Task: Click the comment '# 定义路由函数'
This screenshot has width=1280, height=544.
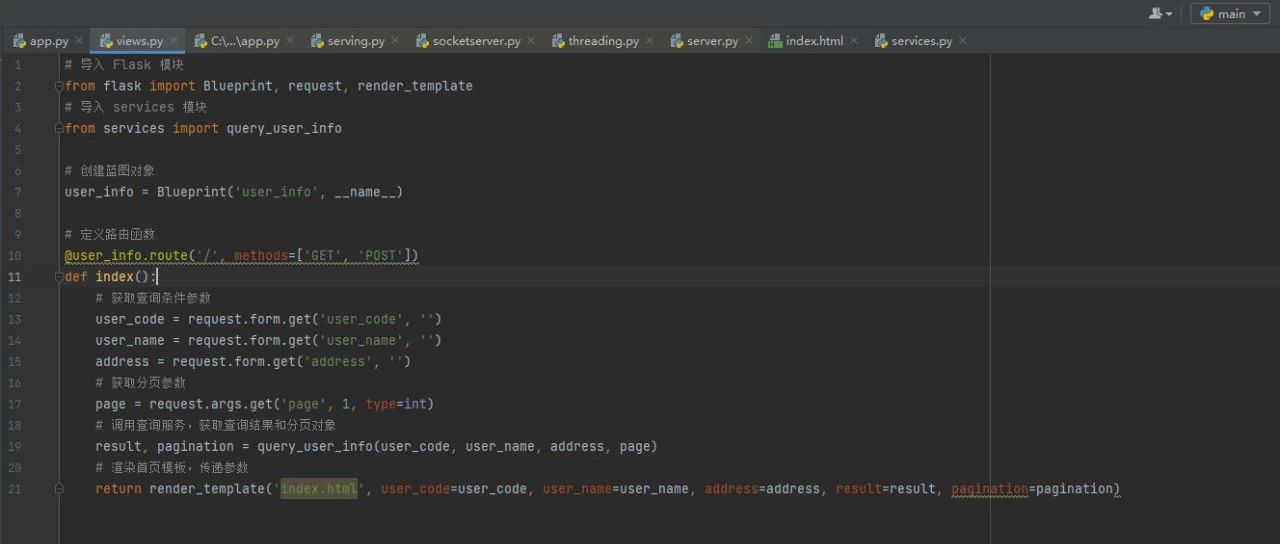Action: [x=110, y=234]
